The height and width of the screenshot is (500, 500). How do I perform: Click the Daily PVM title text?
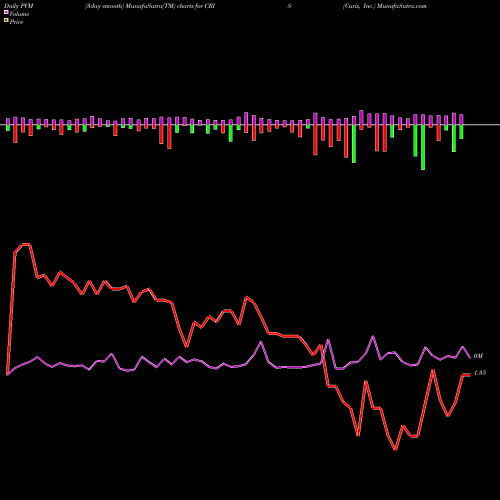[x=19, y=6]
